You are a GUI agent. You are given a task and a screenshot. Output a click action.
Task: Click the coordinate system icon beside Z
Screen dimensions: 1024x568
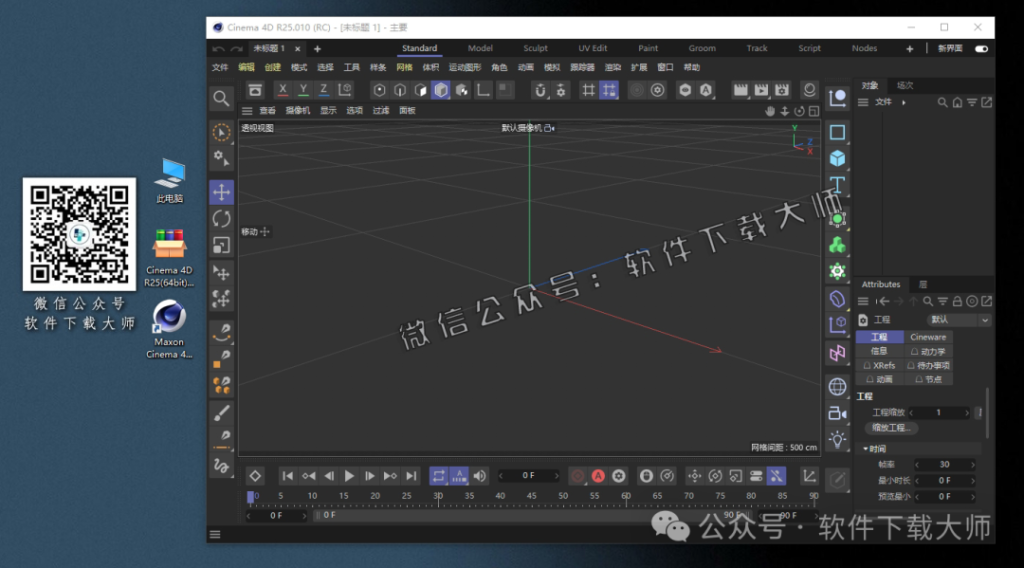(x=345, y=90)
